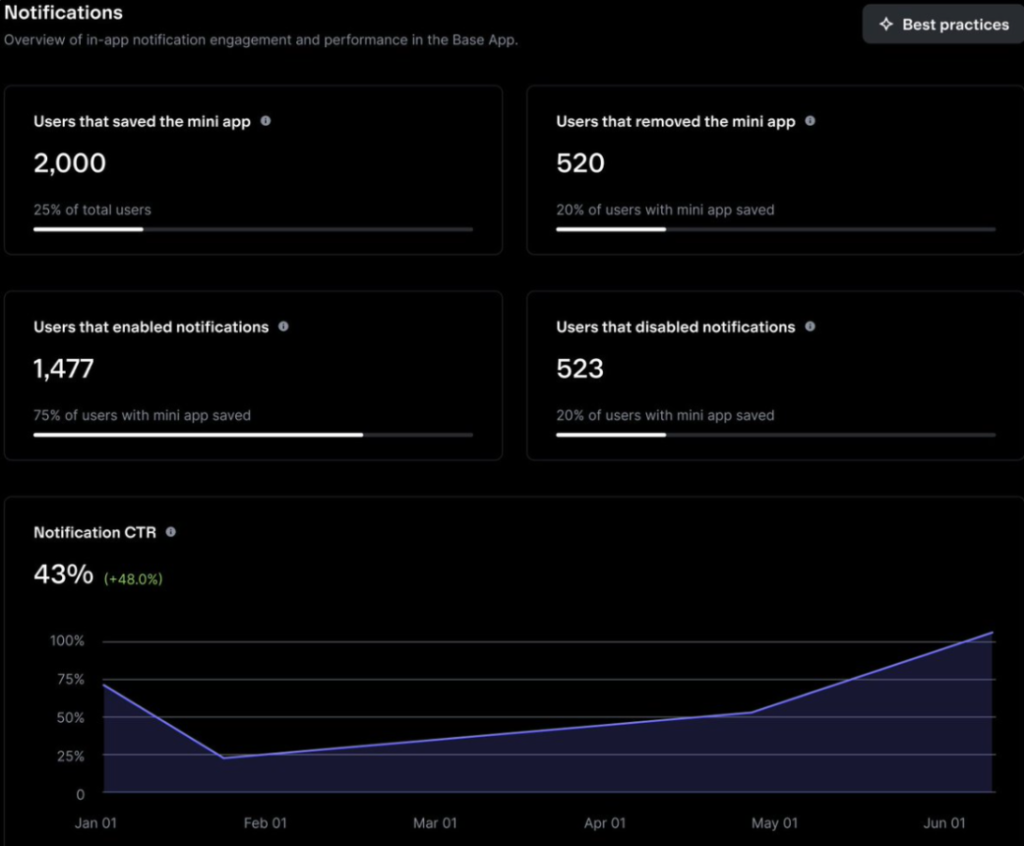1024x846 pixels.
Task: Click the sparkle icon on Best practices
Action: click(885, 24)
